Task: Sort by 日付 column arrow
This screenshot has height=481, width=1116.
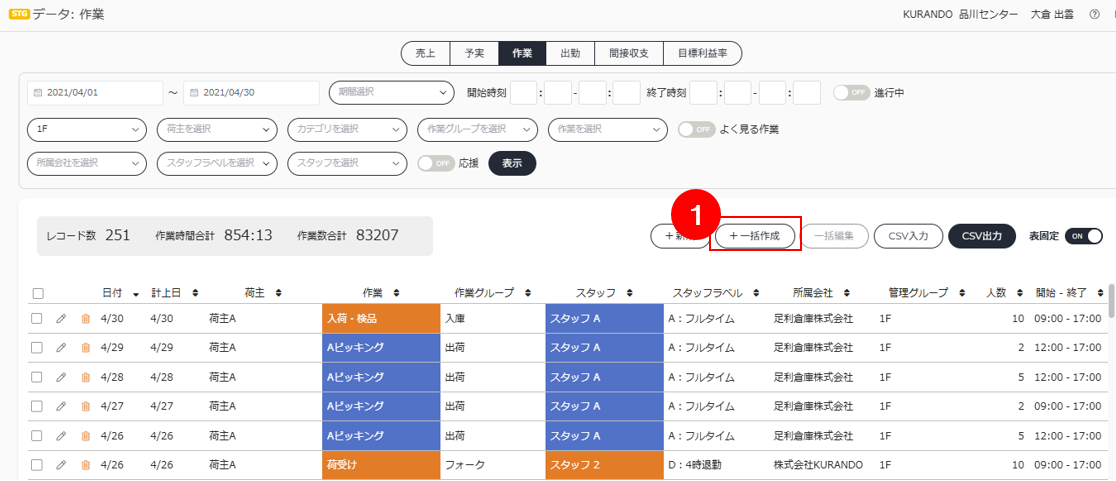Action: pos(136,292)
